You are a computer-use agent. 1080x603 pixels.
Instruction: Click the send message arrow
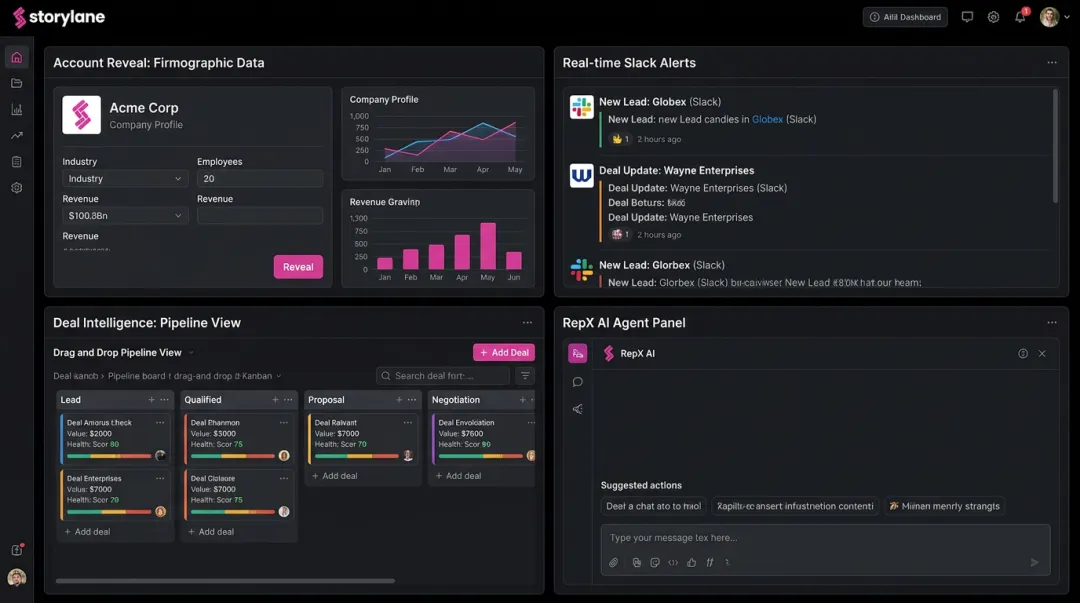[x=1034, y=562]
